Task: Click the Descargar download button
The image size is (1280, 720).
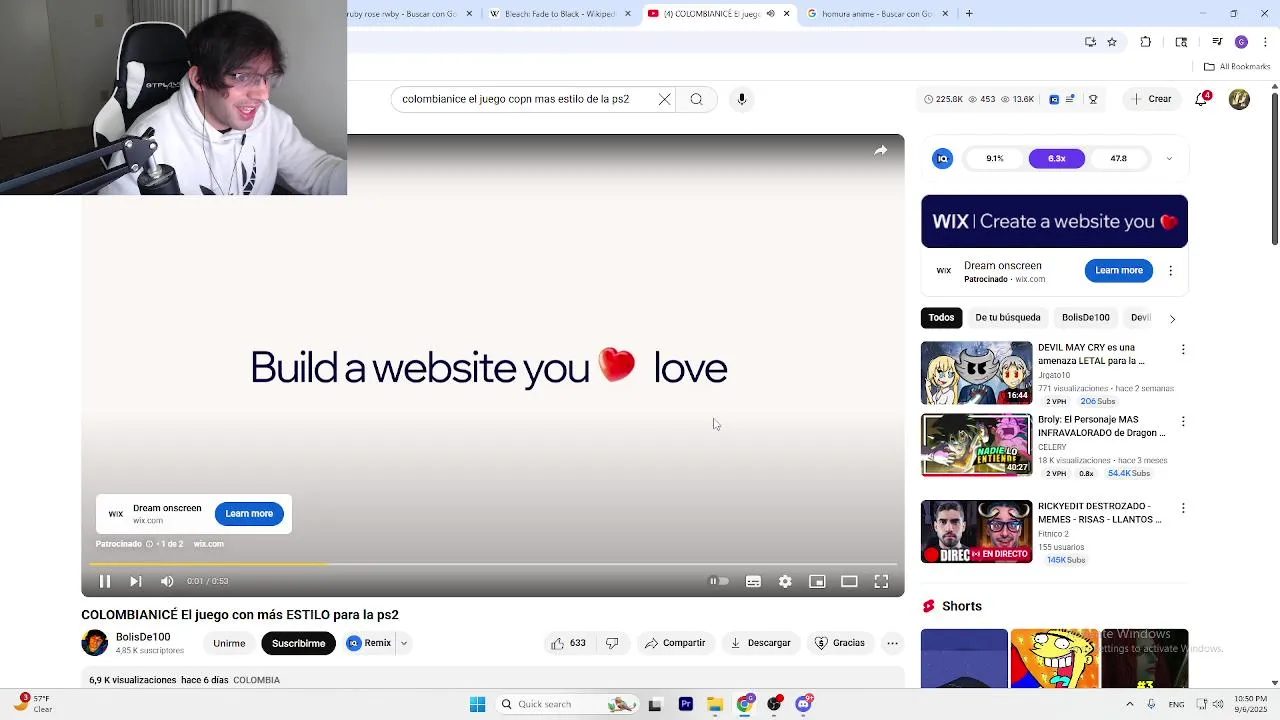Action: (761, 643)
